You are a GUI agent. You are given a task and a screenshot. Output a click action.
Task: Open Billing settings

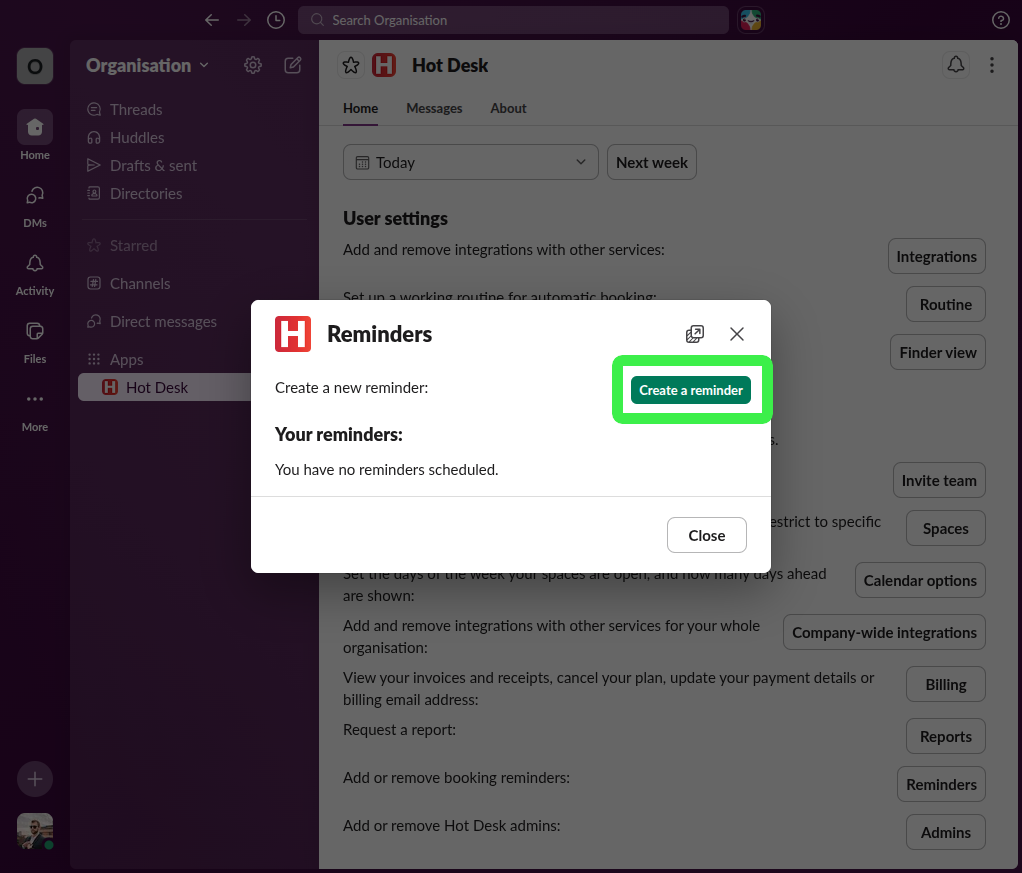coord(944,684)
